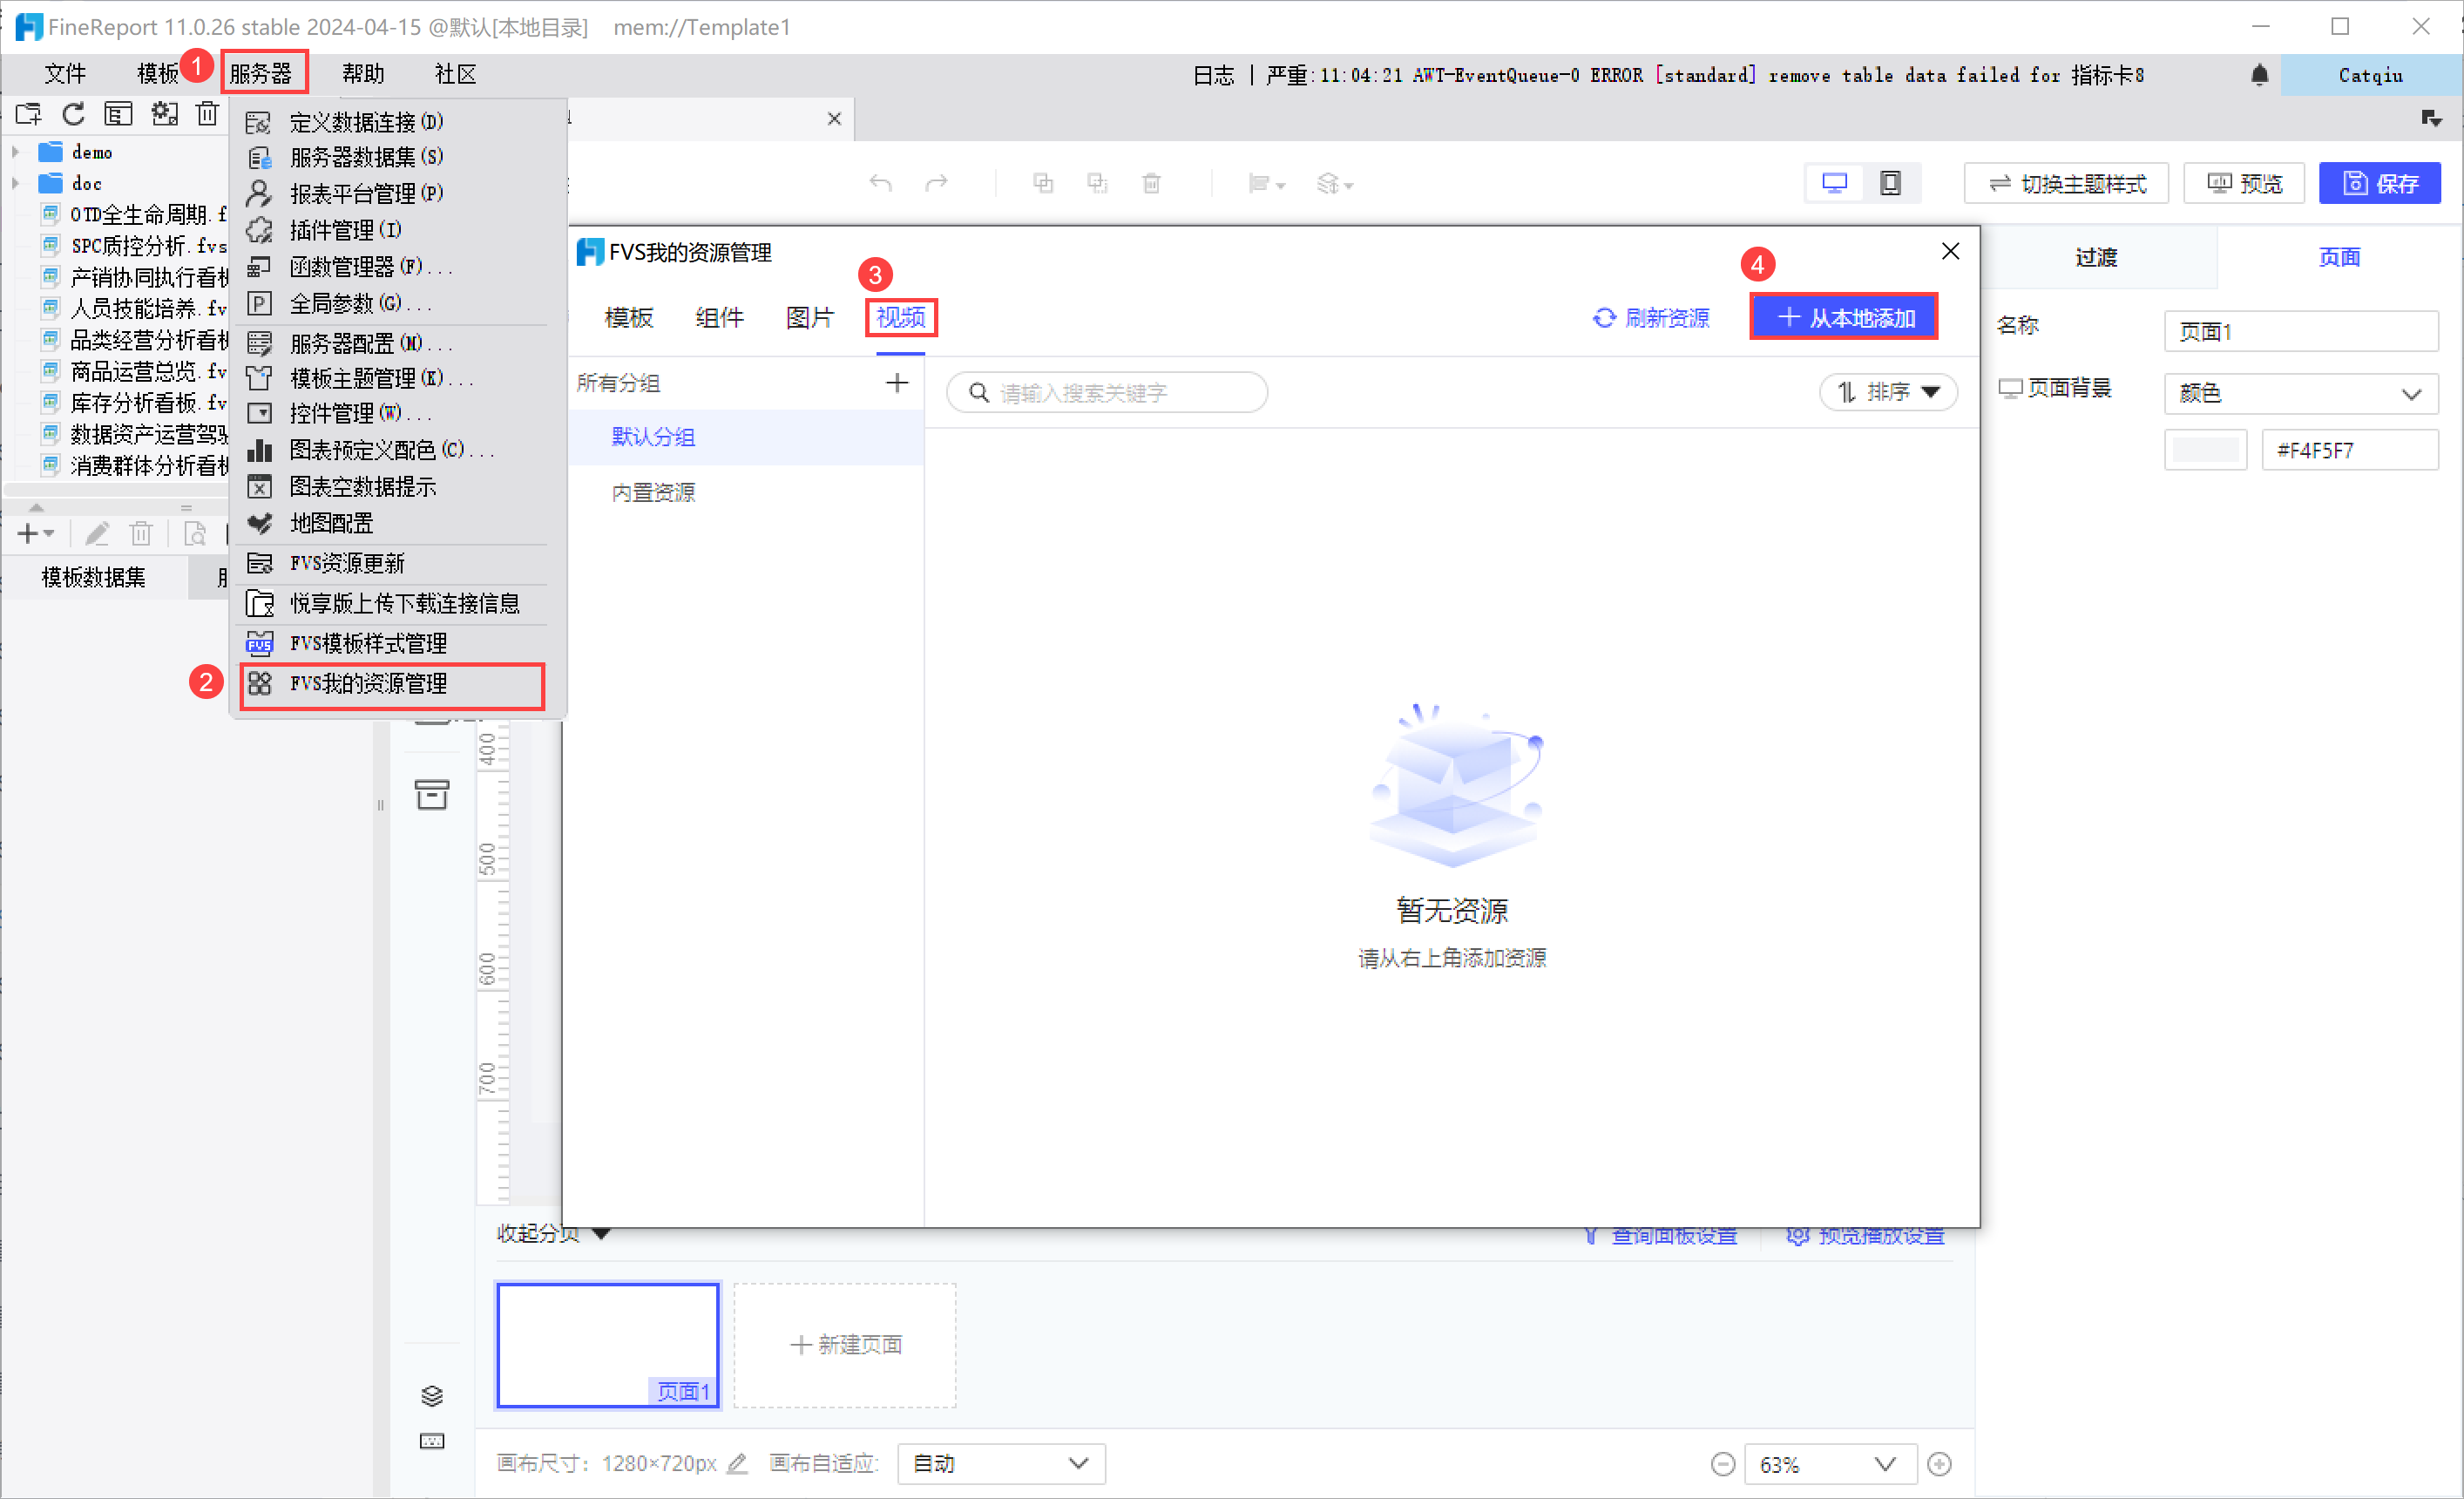Click the page background color swatch
Viewport: 2464px width, 1499px height.
click(x=2205, y=450)
